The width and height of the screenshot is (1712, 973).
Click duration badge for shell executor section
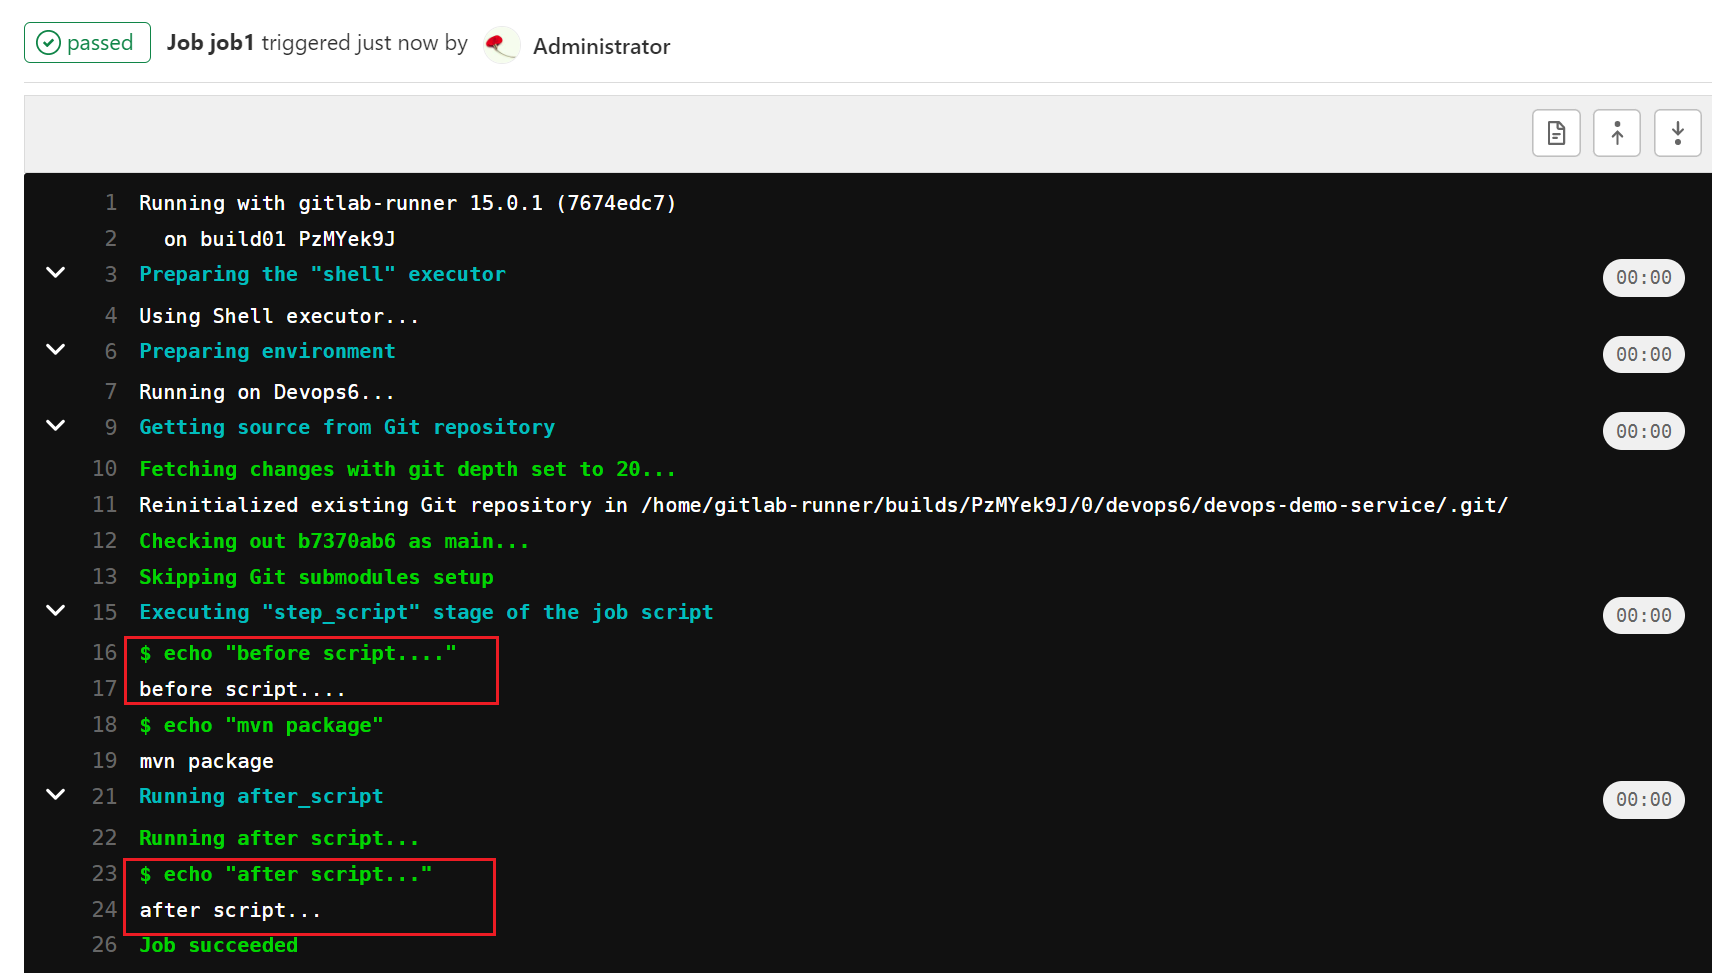[1643, 278]
